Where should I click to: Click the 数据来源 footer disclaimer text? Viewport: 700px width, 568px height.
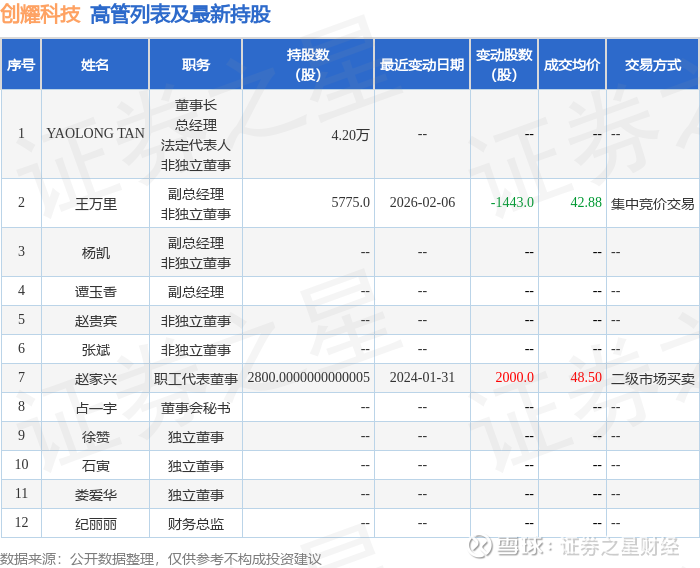(161, 559)
